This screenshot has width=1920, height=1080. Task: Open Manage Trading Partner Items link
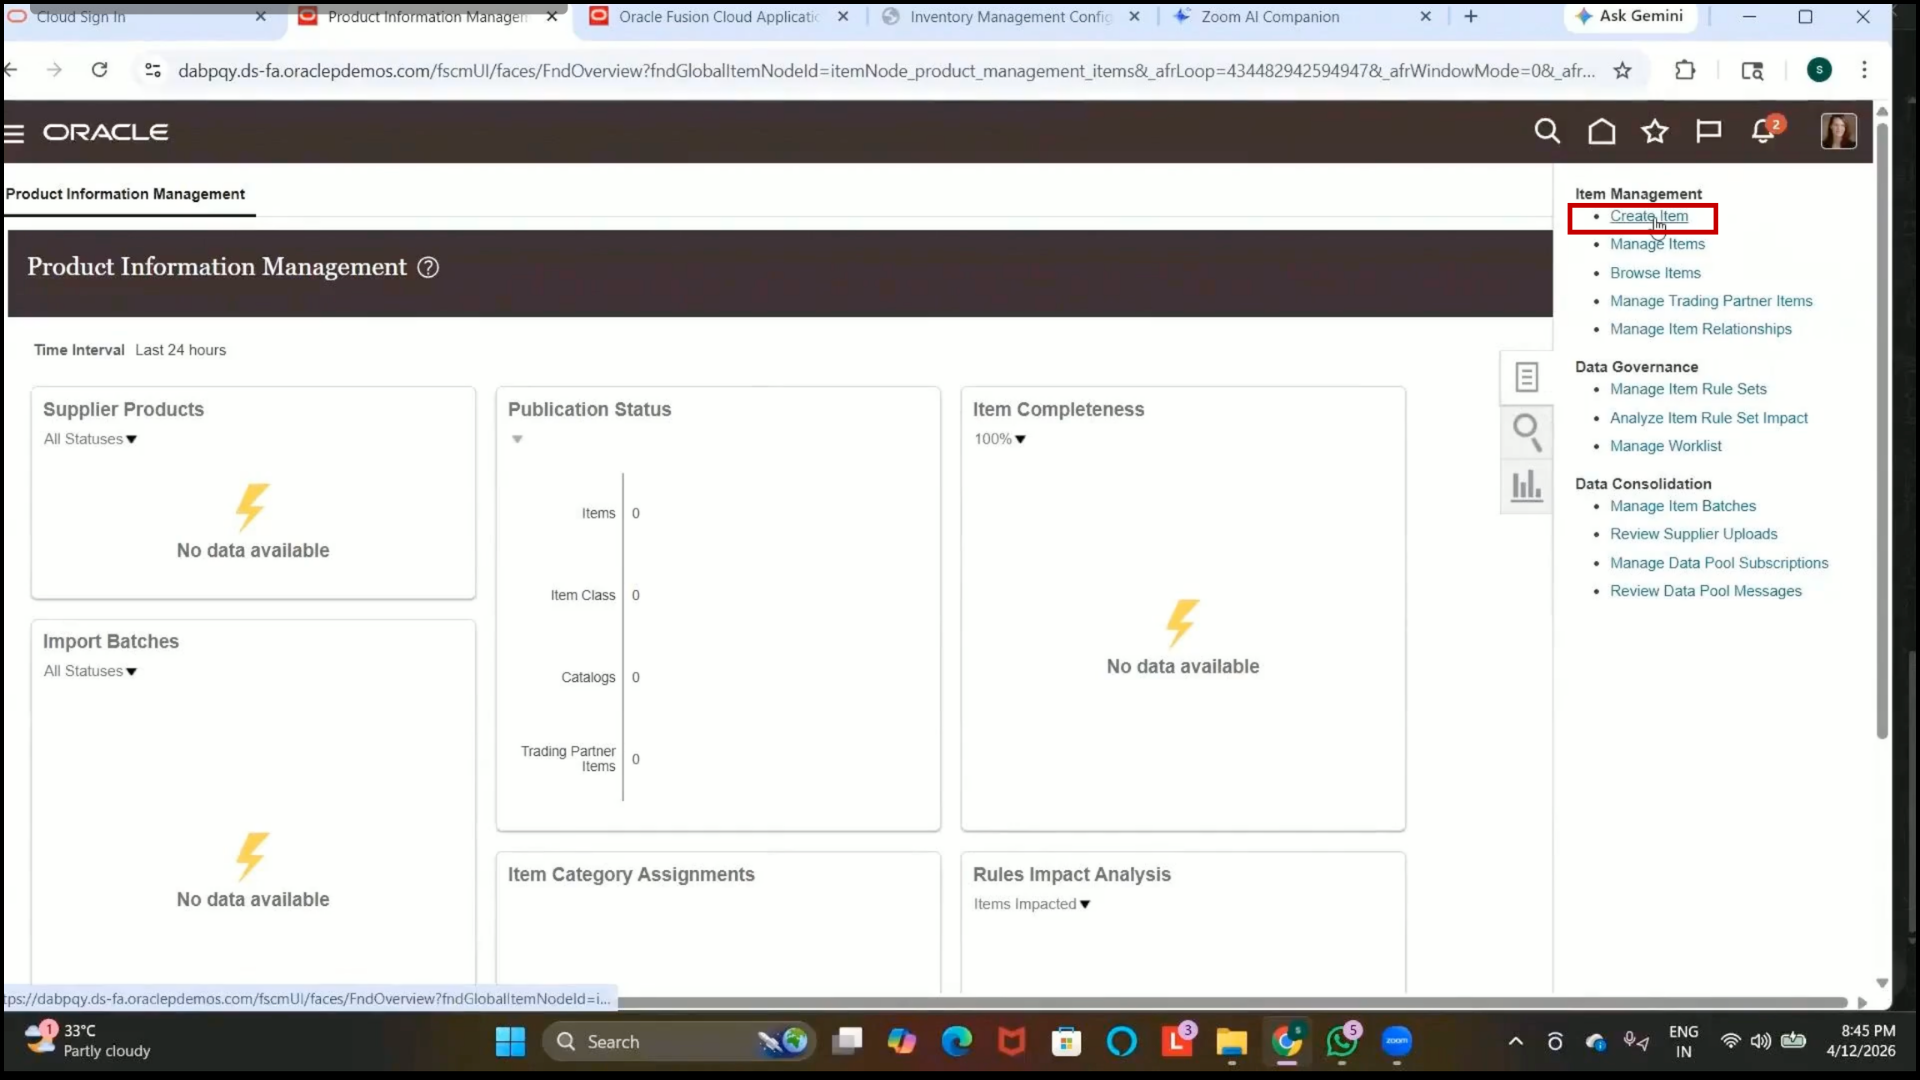pyautogui.click(x=1711, y=301)
